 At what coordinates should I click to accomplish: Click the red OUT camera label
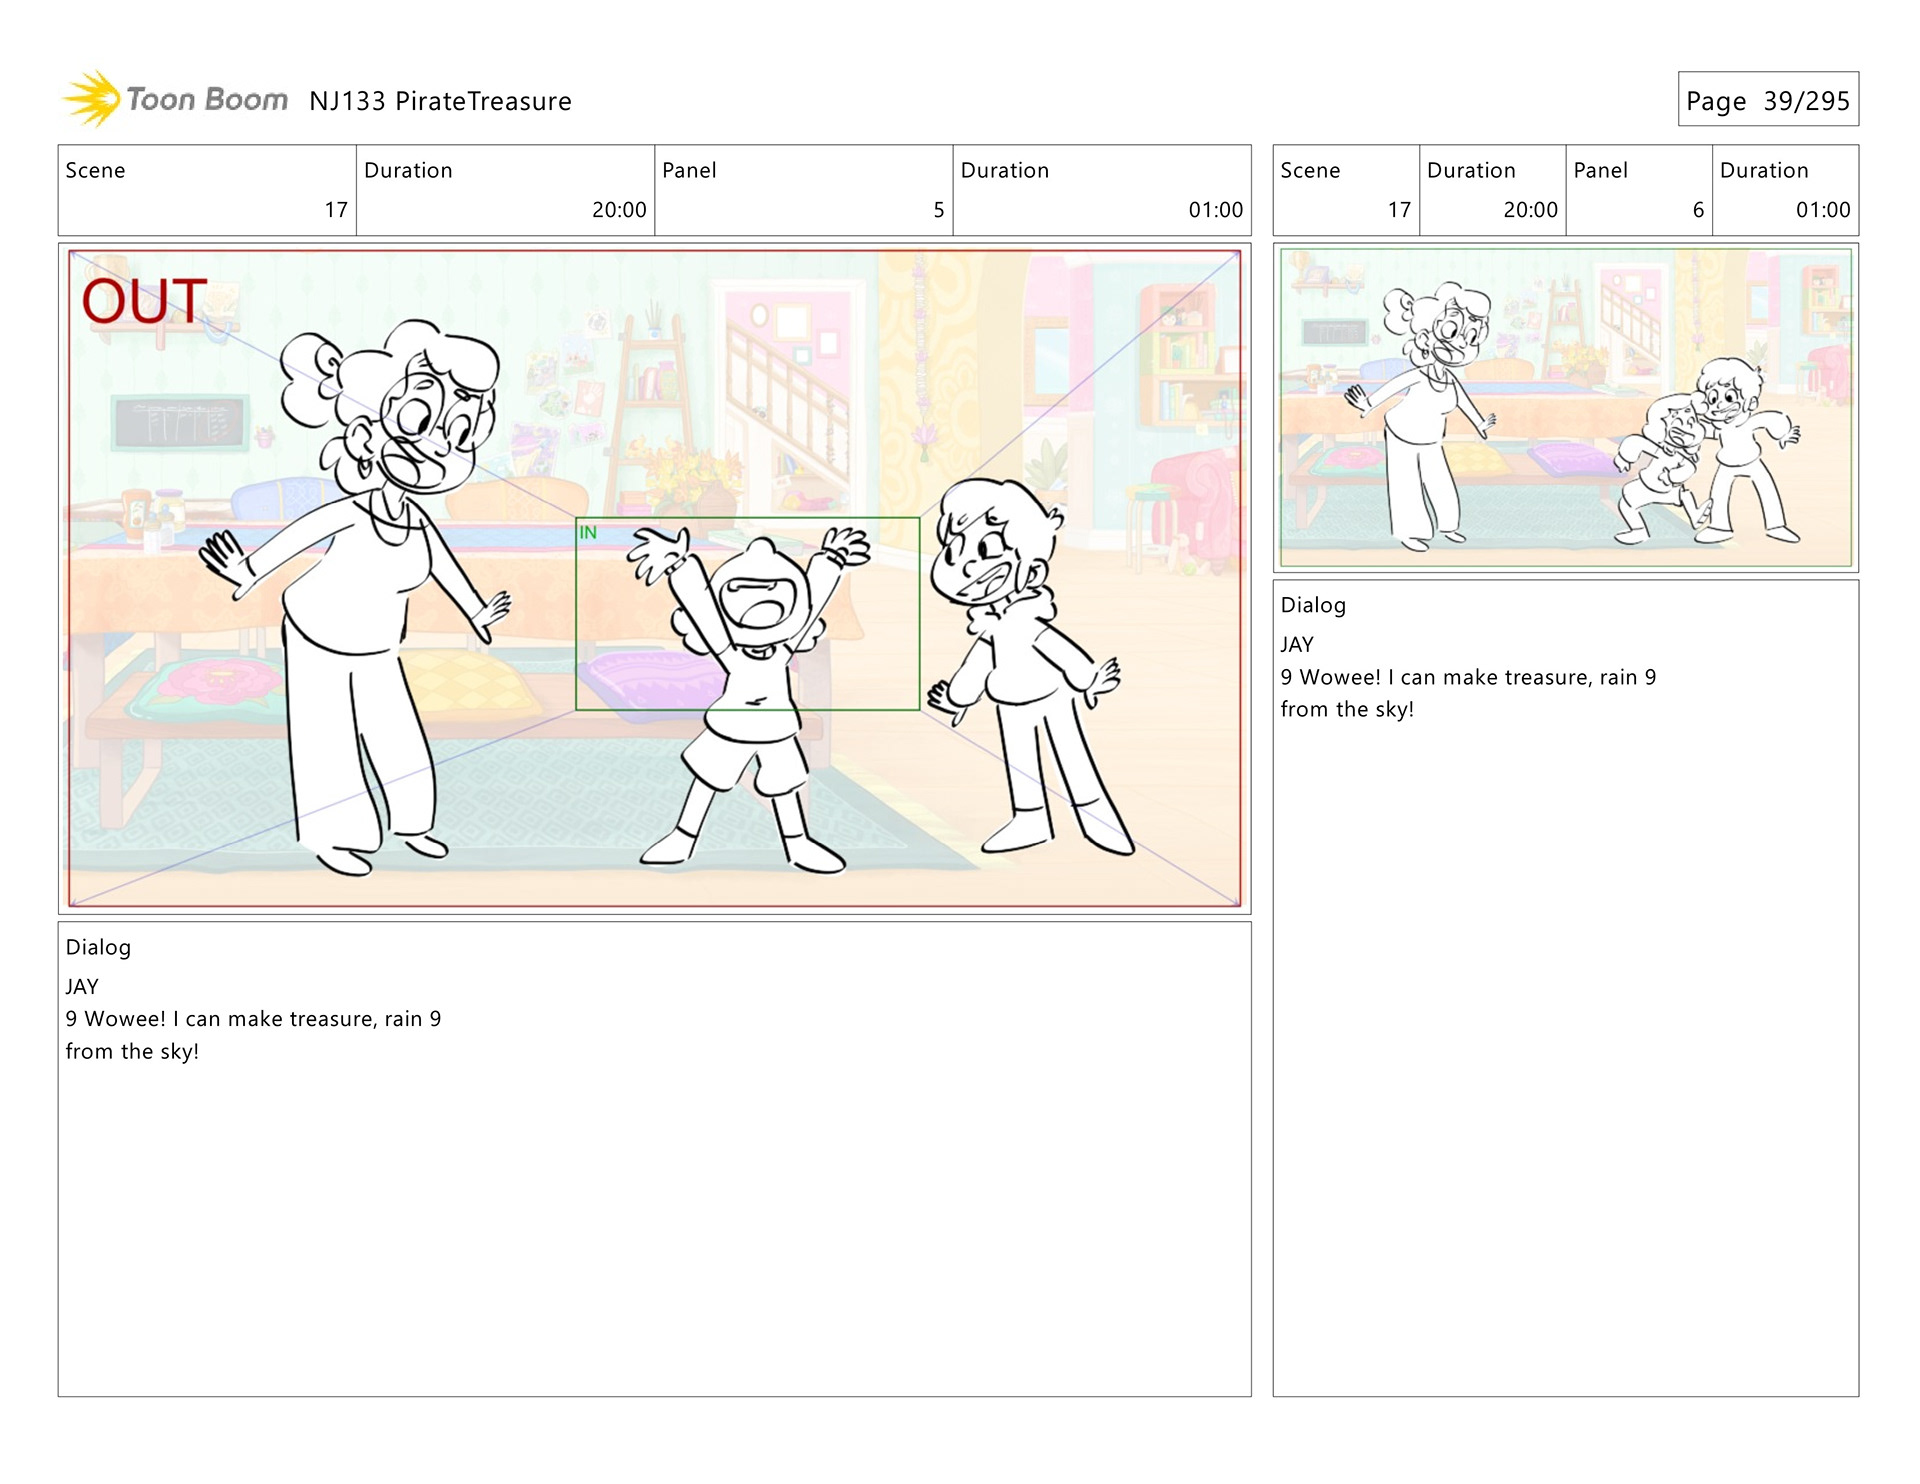(144, 301)
